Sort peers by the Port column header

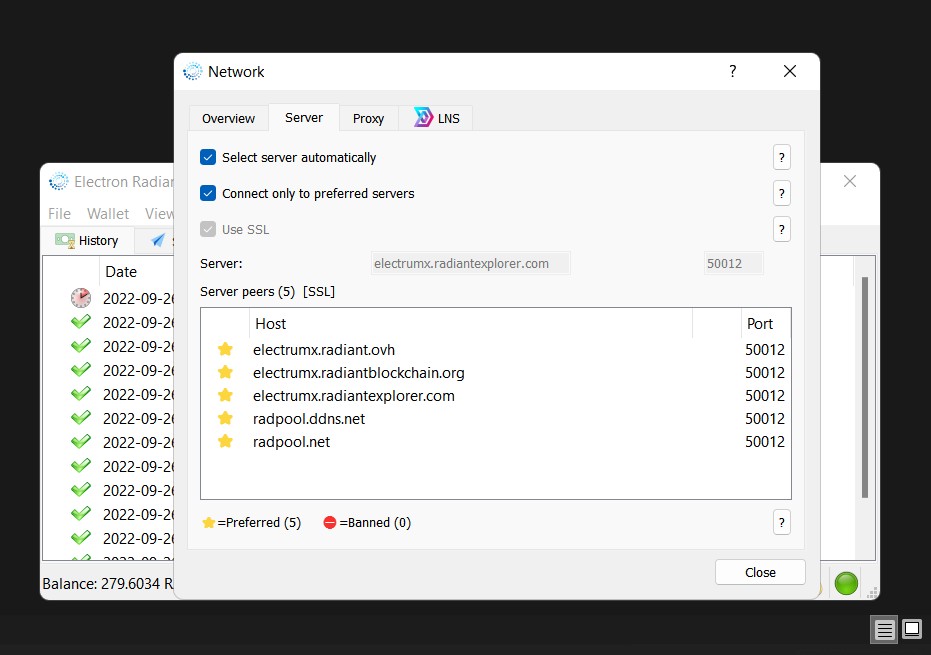(x=765, y=324)
